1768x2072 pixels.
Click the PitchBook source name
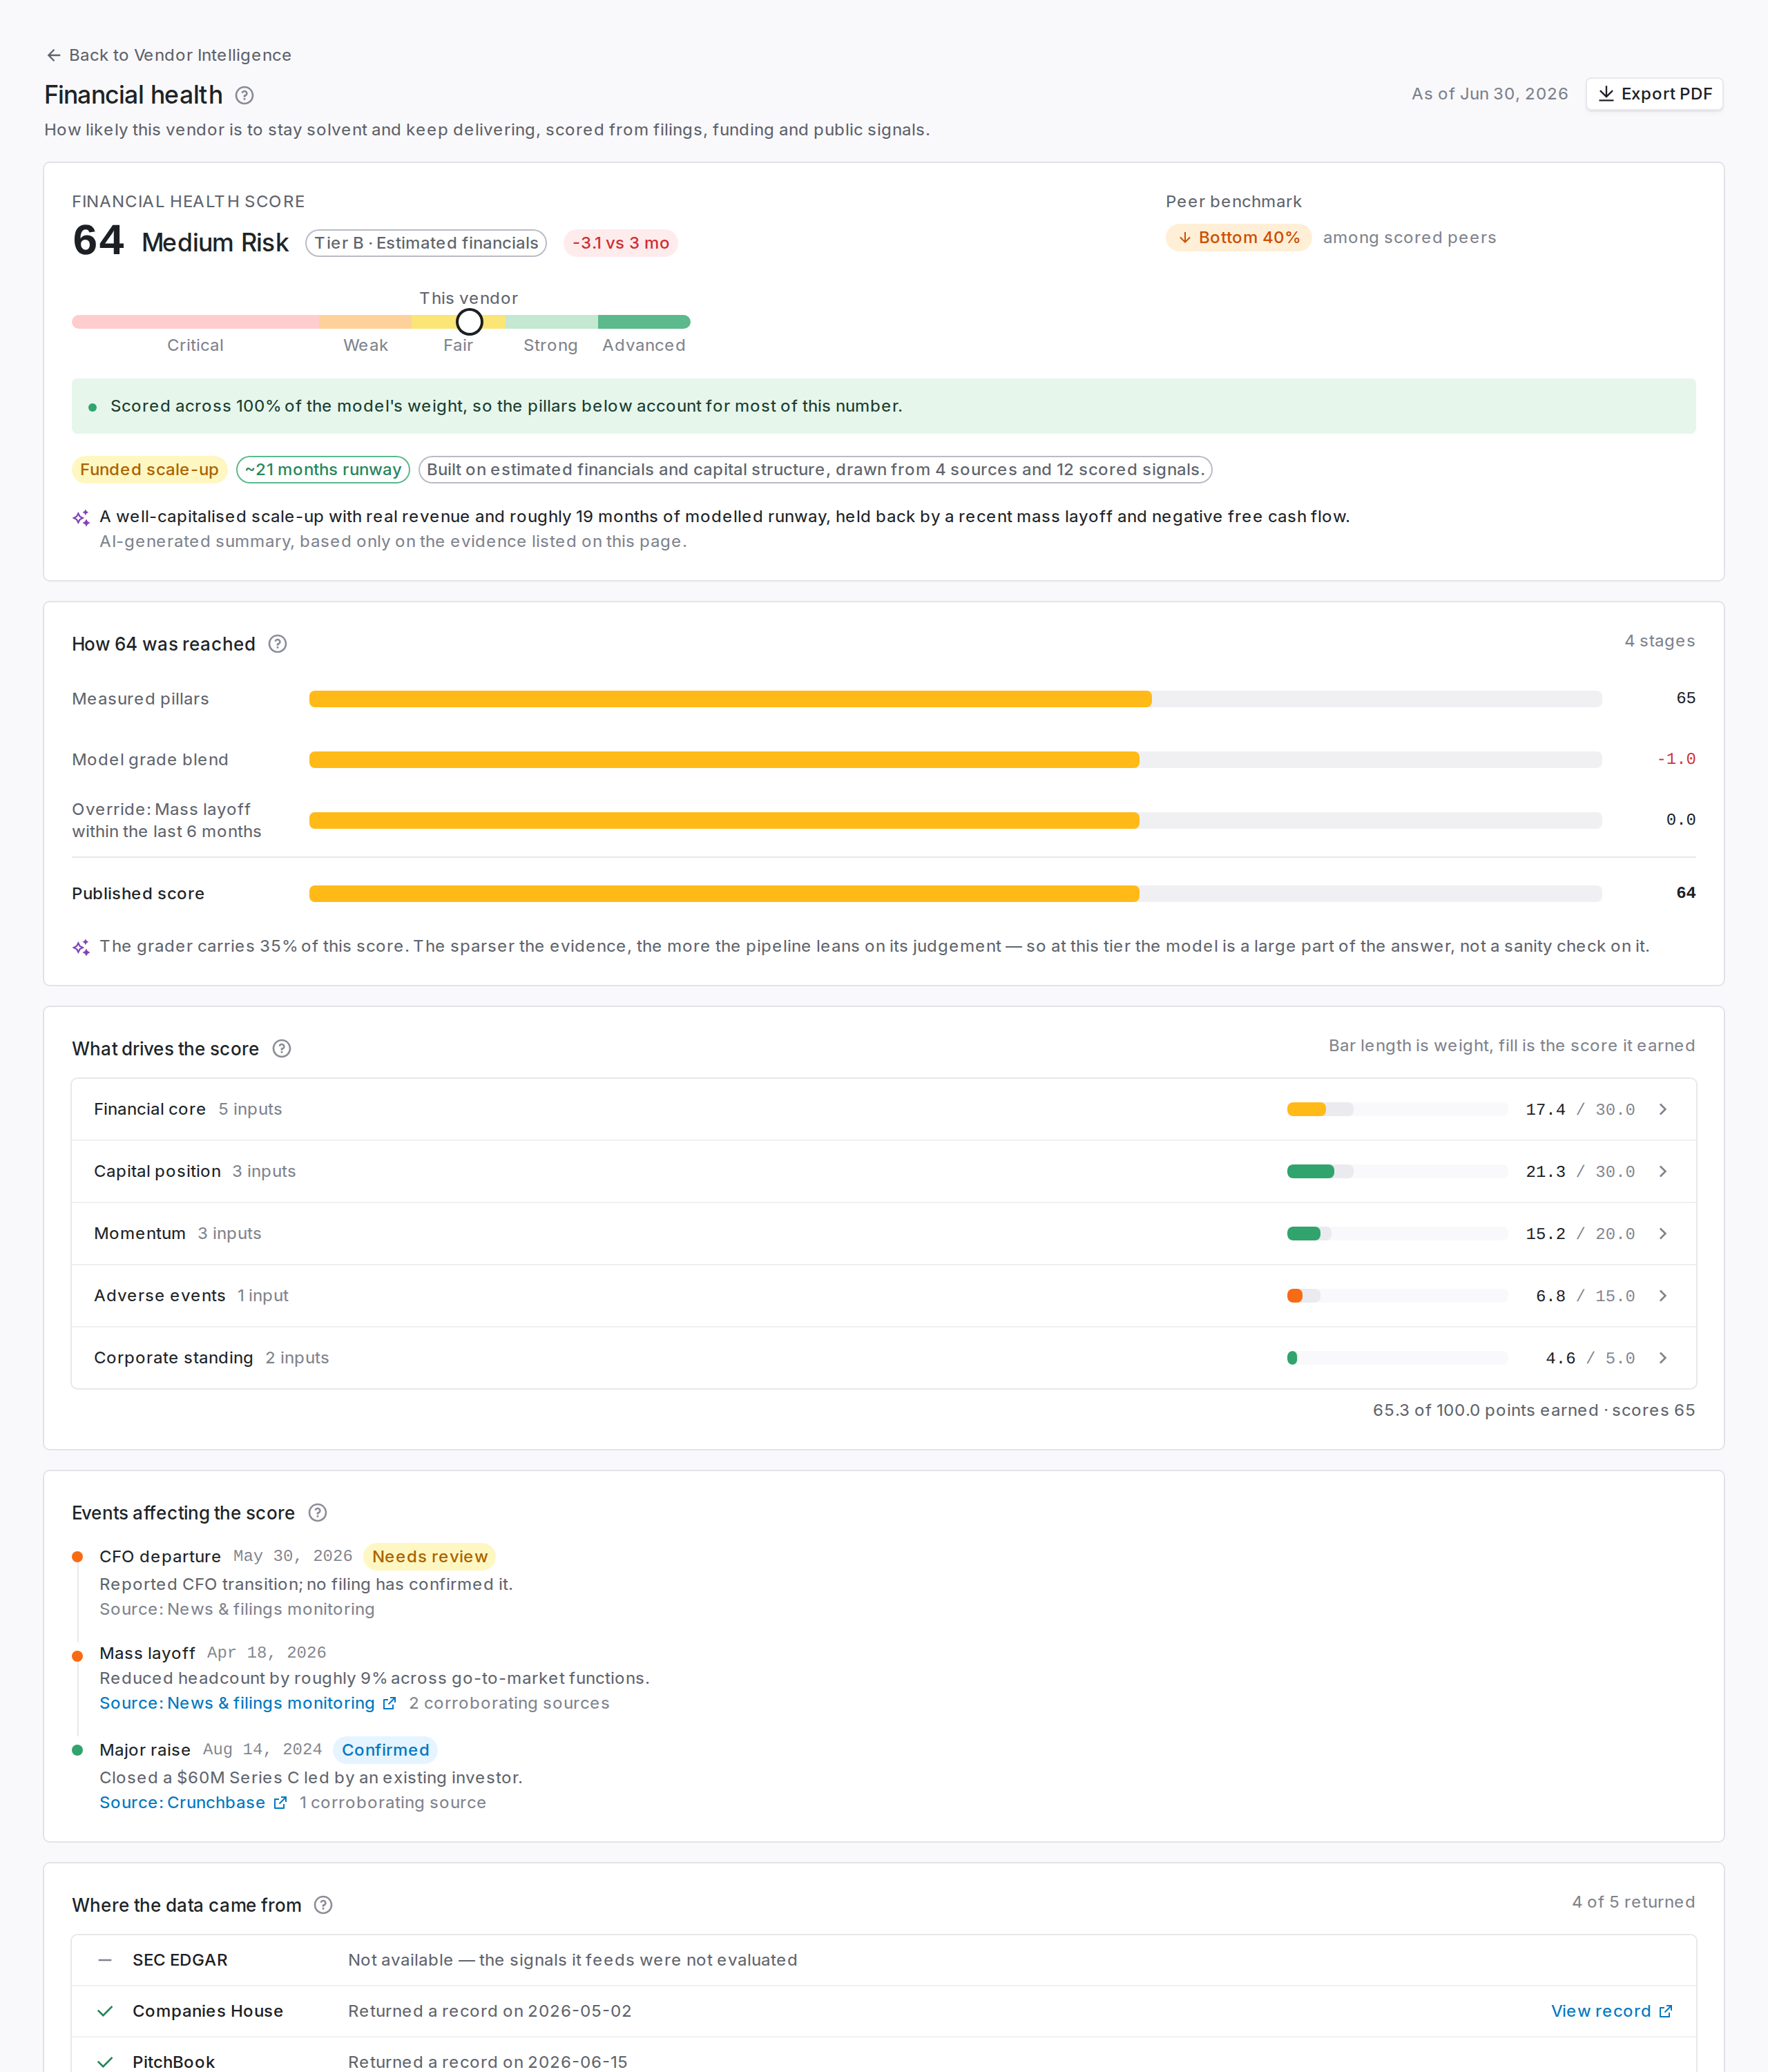pyautogui.click(x=174, y=2062)
